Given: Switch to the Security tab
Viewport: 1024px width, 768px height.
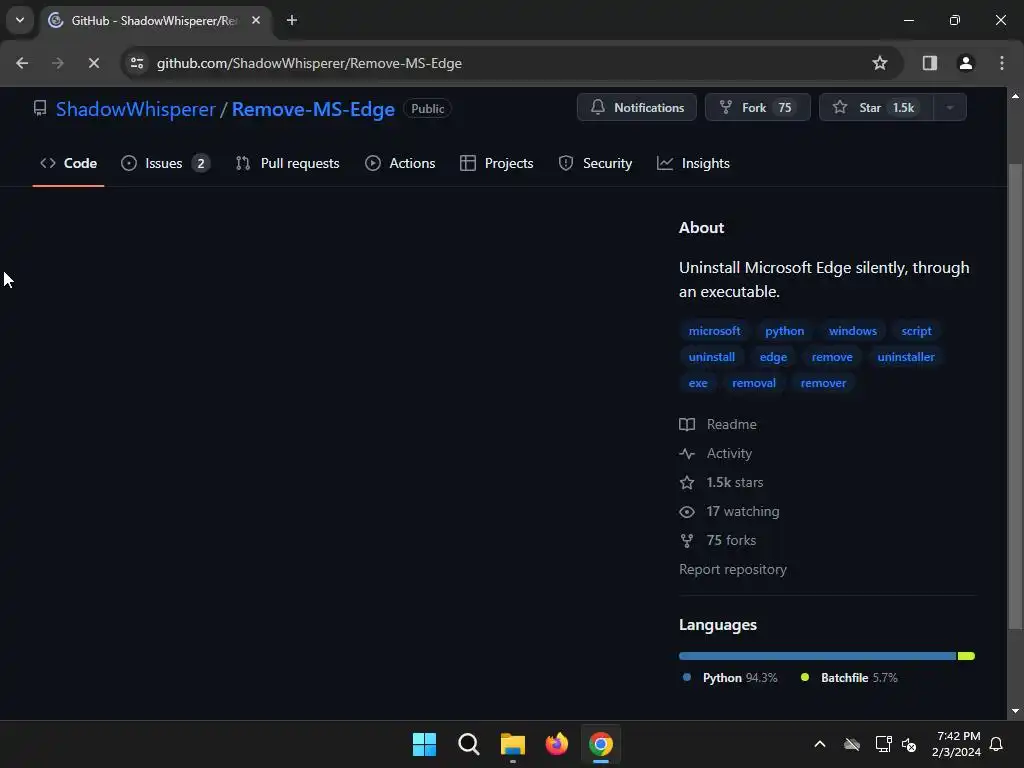Looking at the screenshot, I should click(595, 163).
